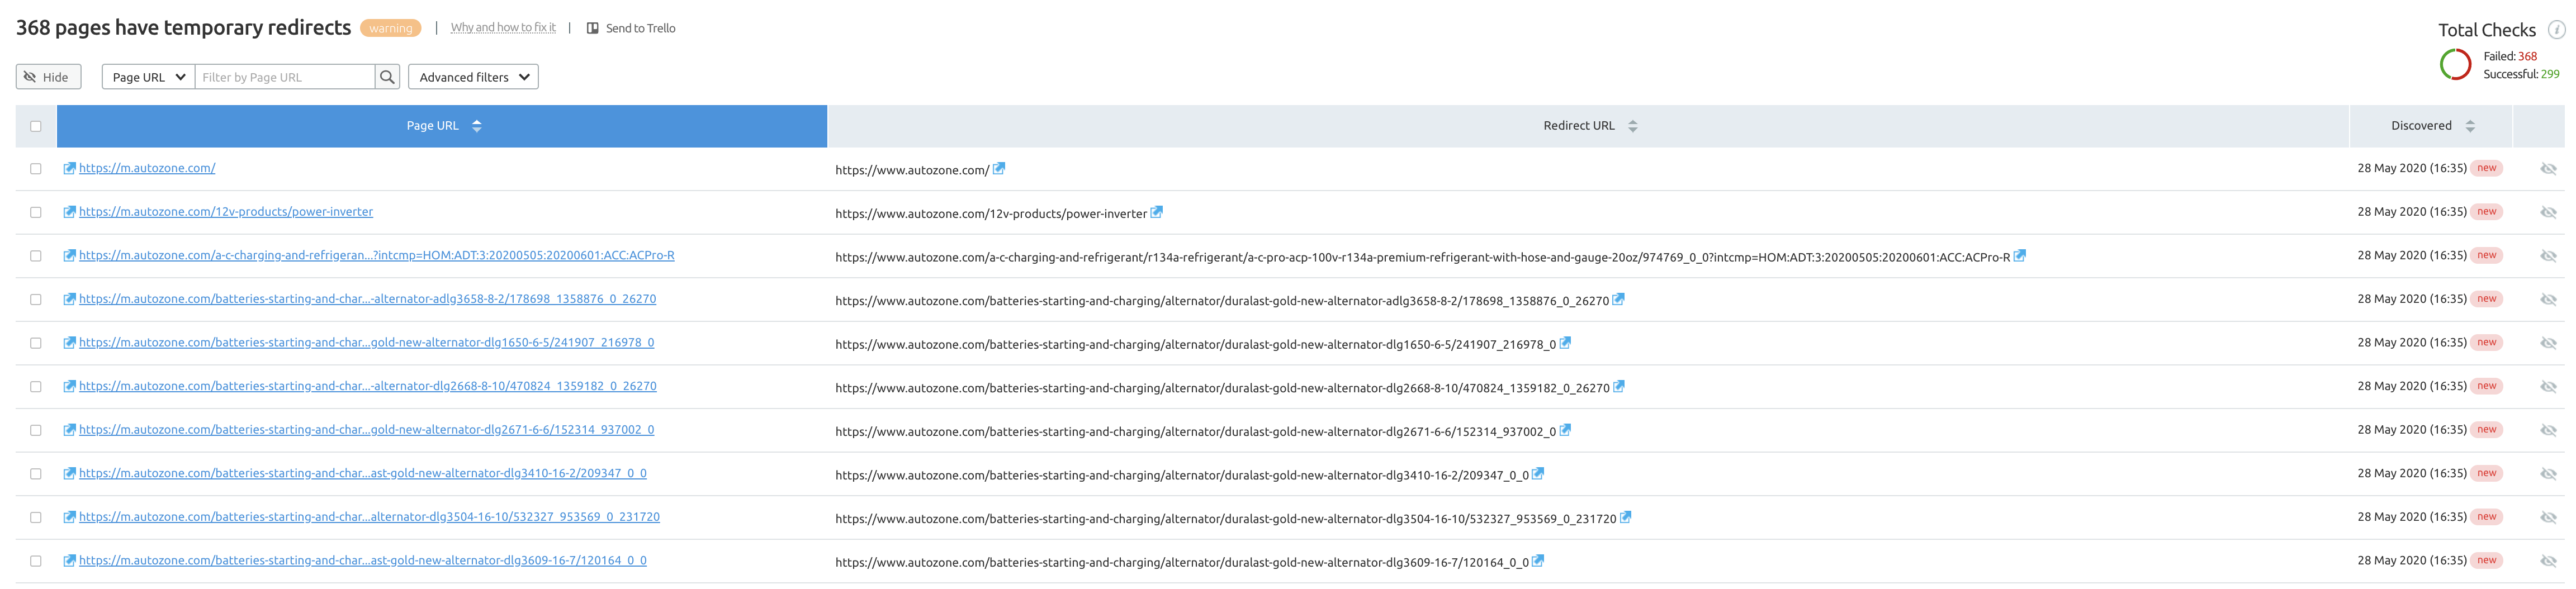Hide the m.autozone.com/ row via eye icon
The height and width of the screenshot is (589, 2576).
click(2548, 169)
